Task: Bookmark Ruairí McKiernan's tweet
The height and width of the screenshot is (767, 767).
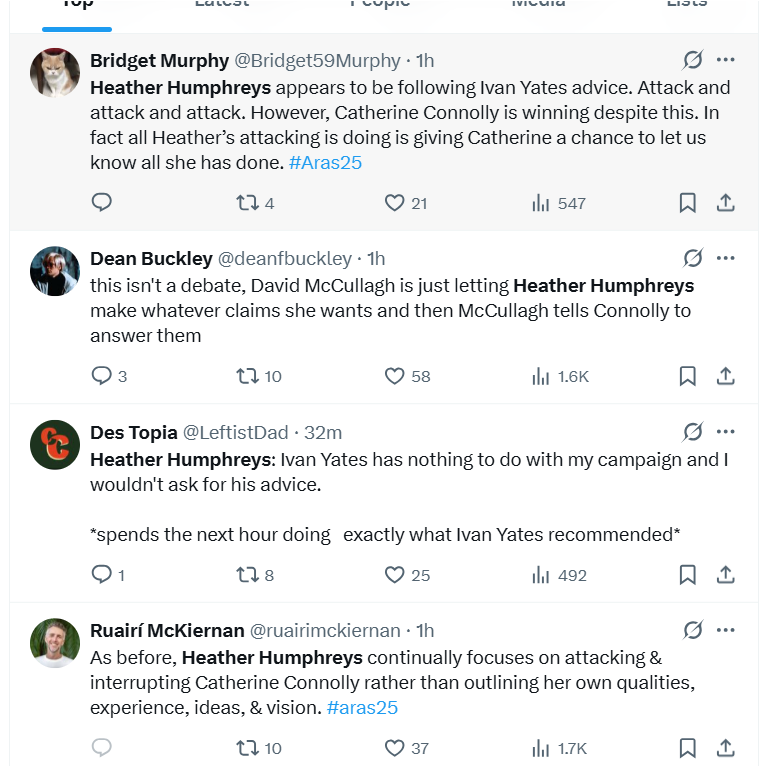Action: pyautogui.click(x=688, y=748)
